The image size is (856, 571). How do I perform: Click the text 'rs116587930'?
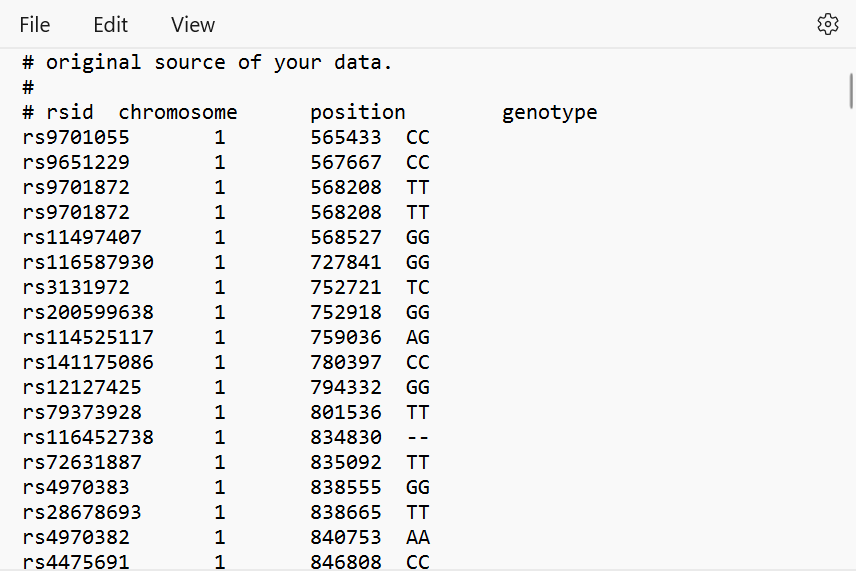click(88, 263)
